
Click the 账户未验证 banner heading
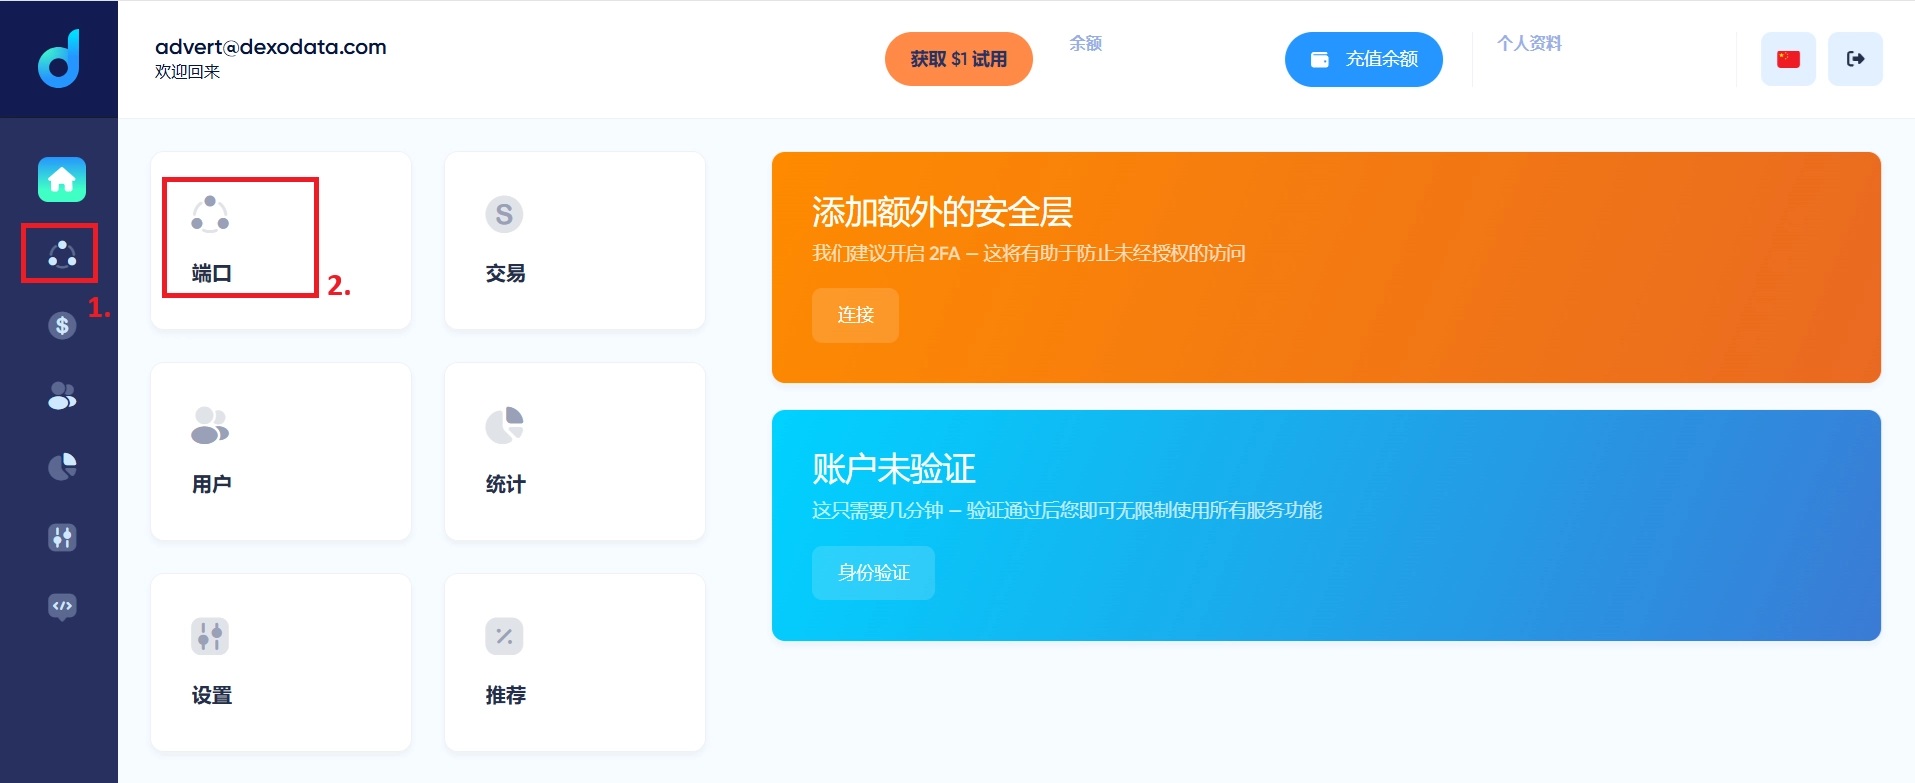coord(893,469)
